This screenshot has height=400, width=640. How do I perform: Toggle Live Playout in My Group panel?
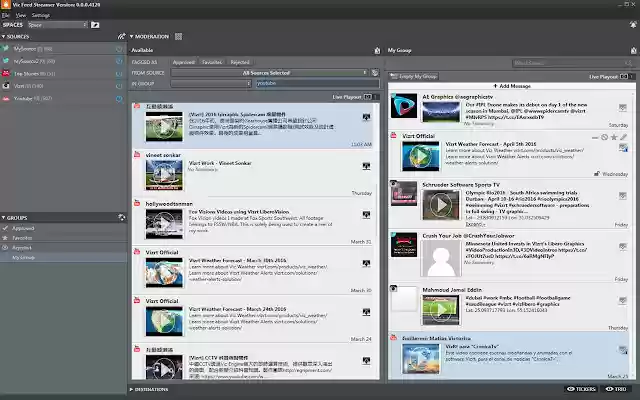tap(624, 76)
